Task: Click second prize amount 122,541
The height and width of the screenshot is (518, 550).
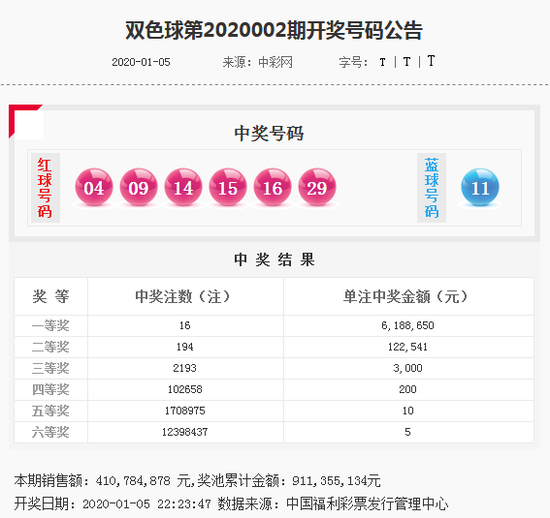Action: click(408, 347)
